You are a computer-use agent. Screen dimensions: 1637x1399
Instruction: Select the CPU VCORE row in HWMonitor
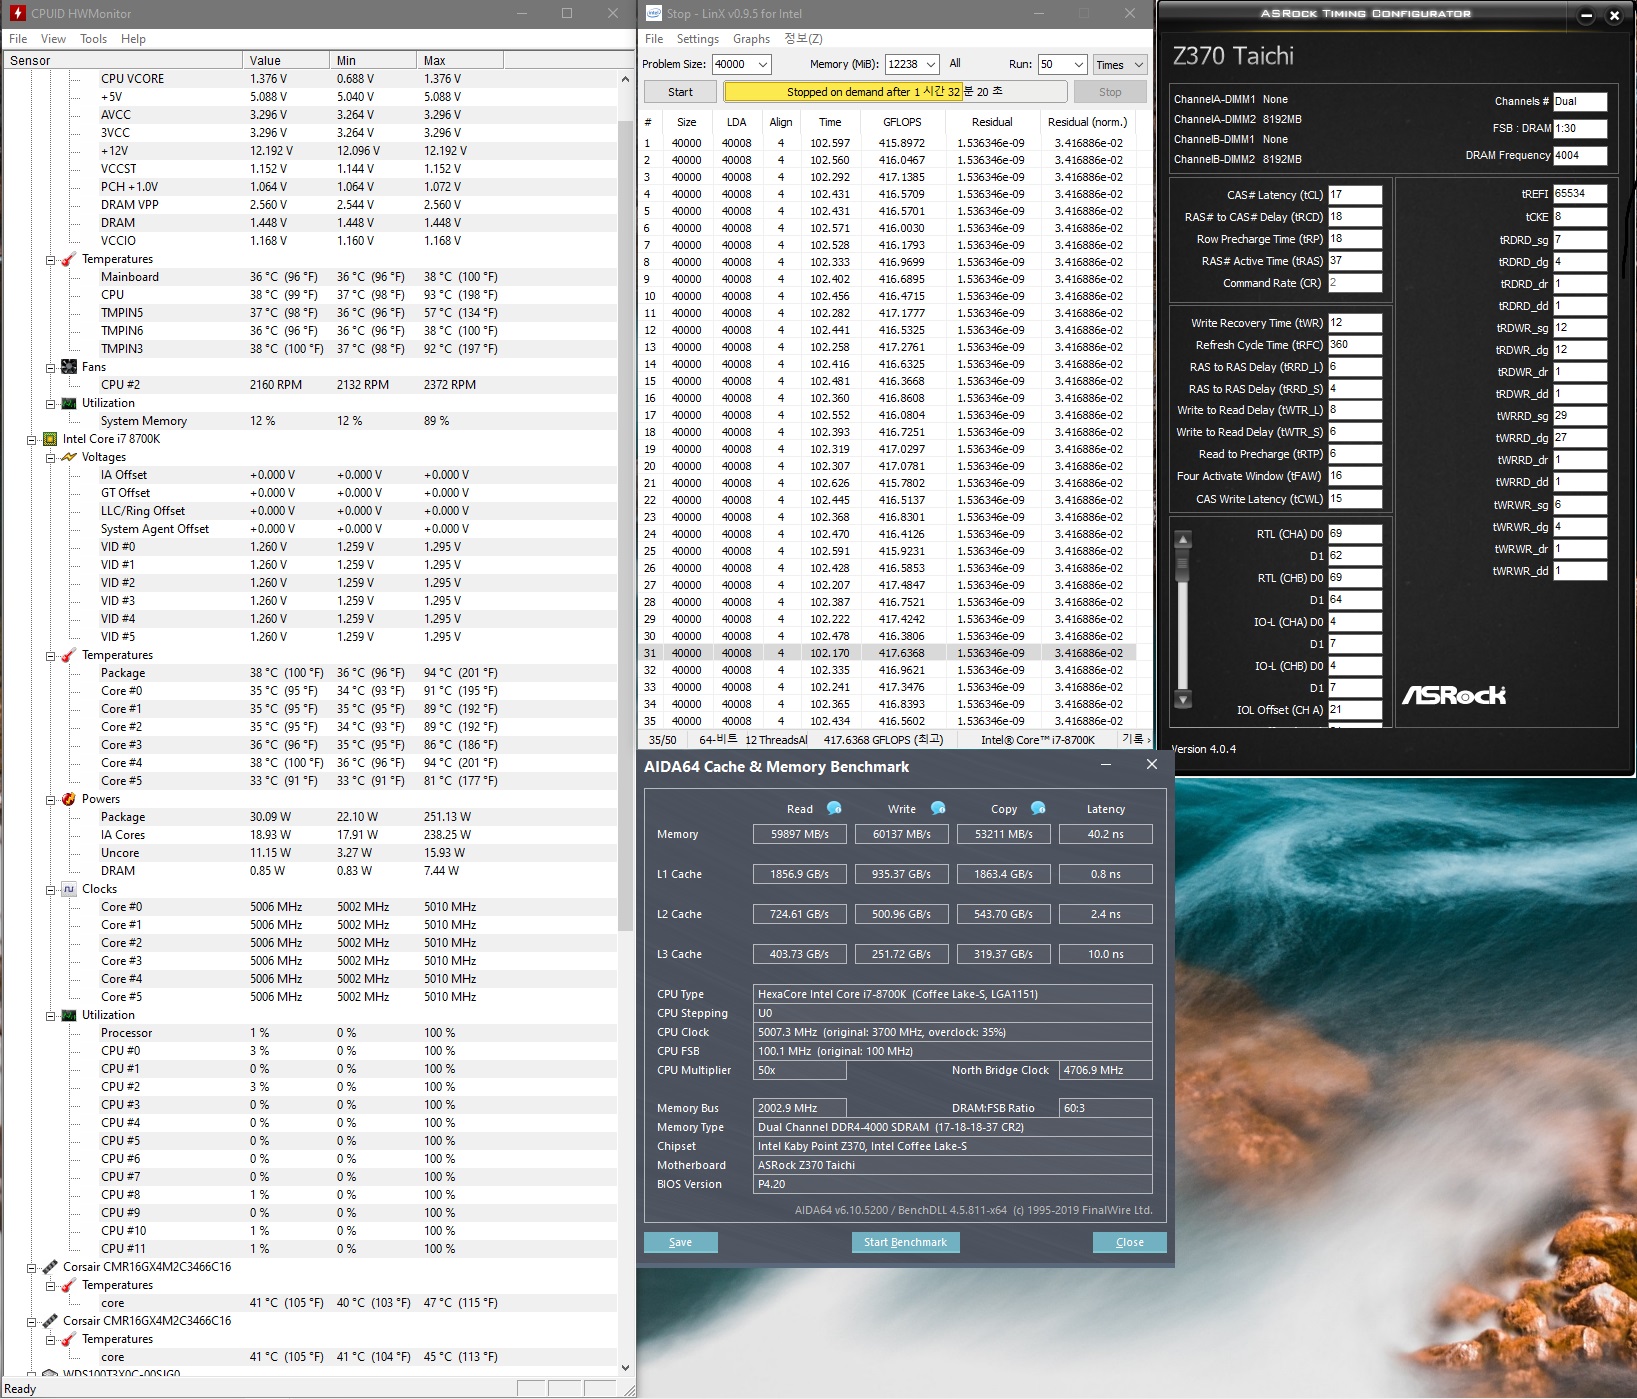pos(310,79)
